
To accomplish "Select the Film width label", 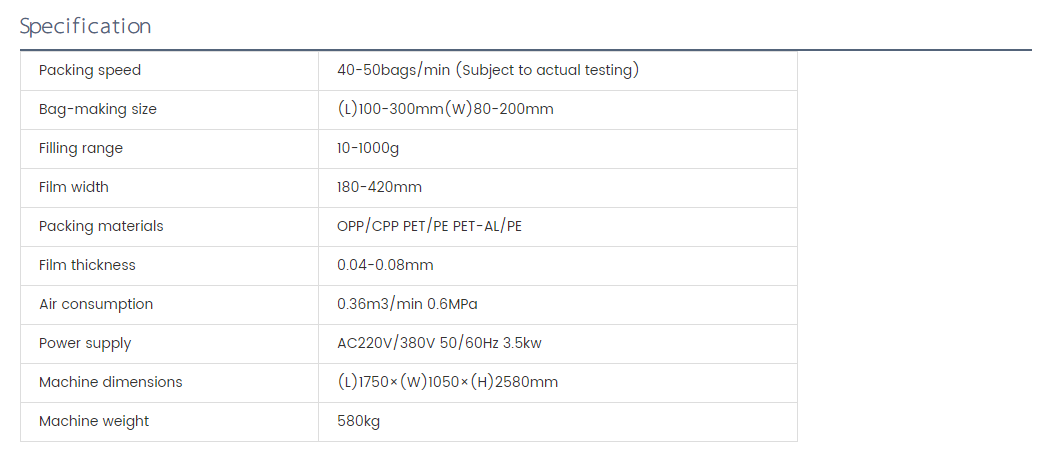I will [74, 187].
